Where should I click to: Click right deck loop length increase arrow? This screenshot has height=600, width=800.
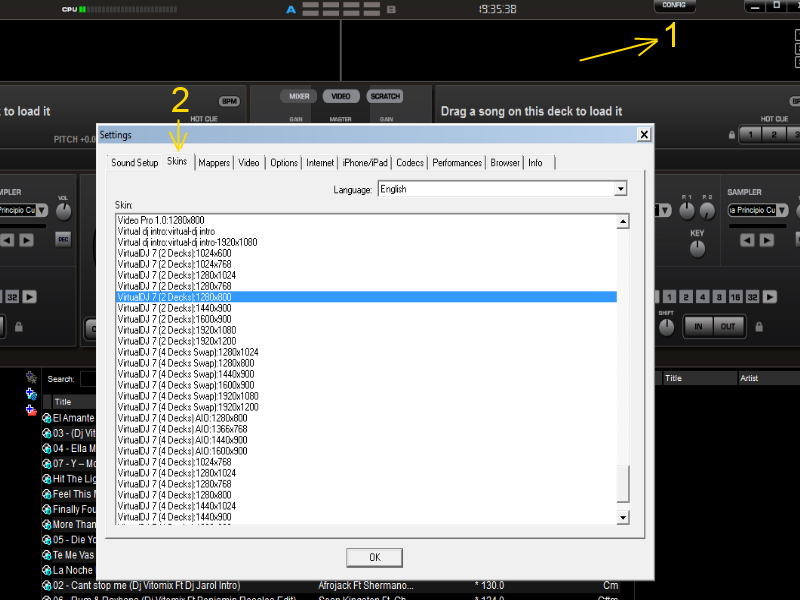[769, 297]
